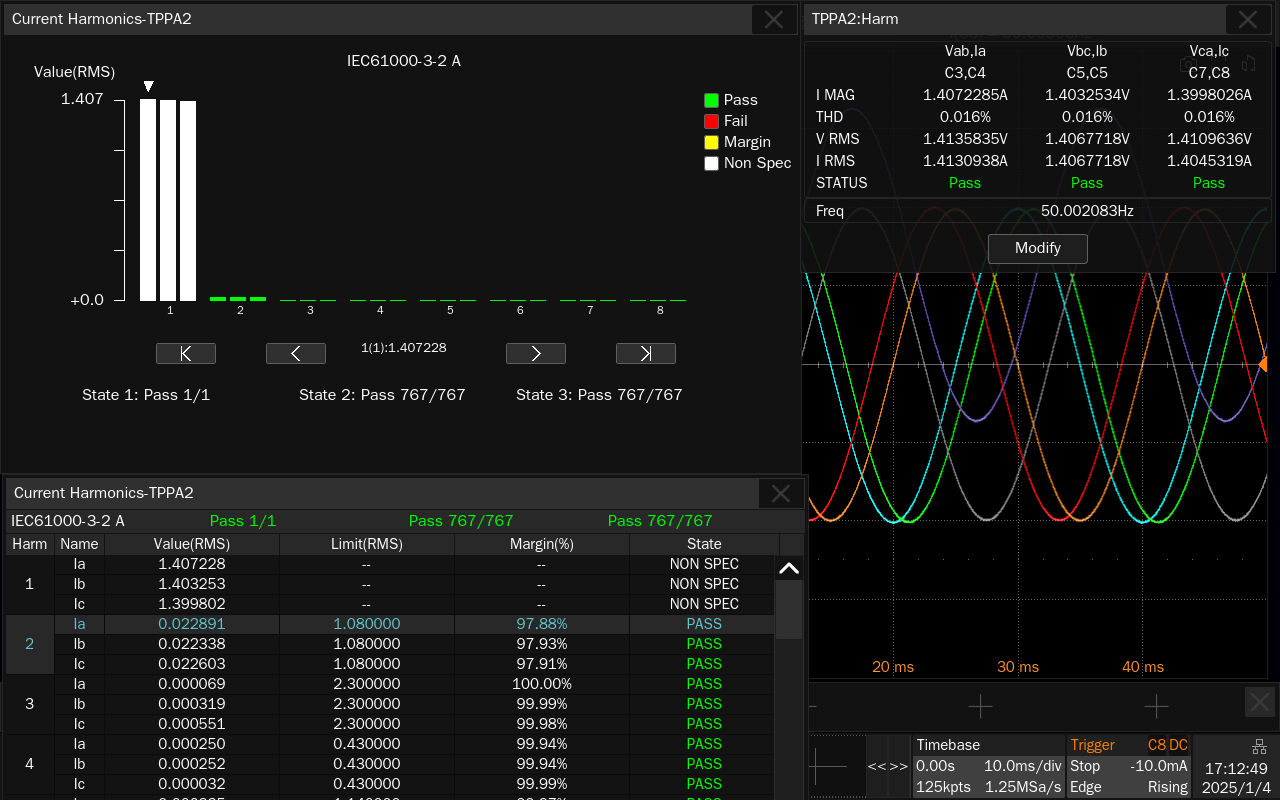Screen dimensions: 1280x800
Task: Open the Timebase settings box
Action: (988, 766)
